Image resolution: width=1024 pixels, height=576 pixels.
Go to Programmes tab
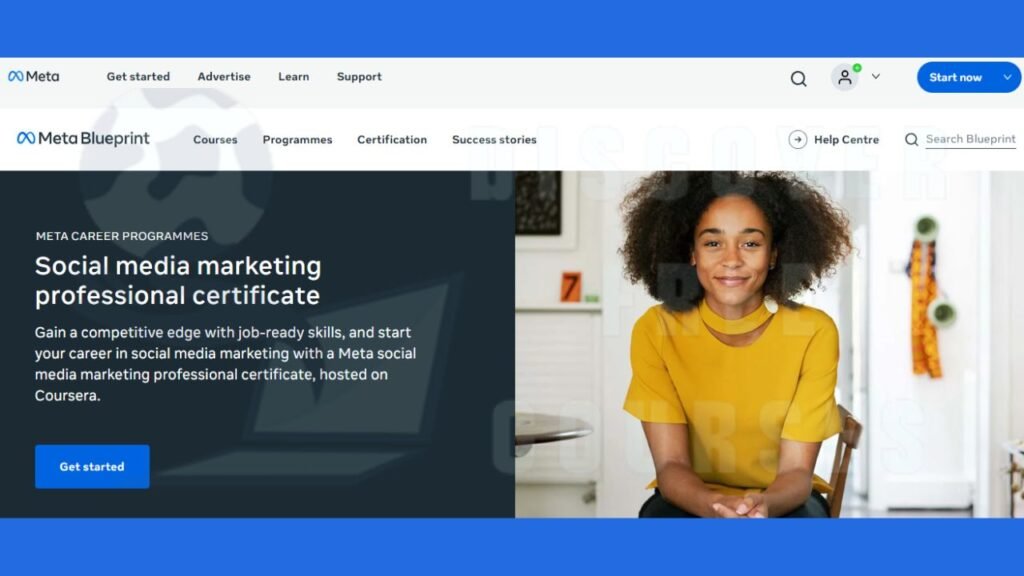(297, 140)
